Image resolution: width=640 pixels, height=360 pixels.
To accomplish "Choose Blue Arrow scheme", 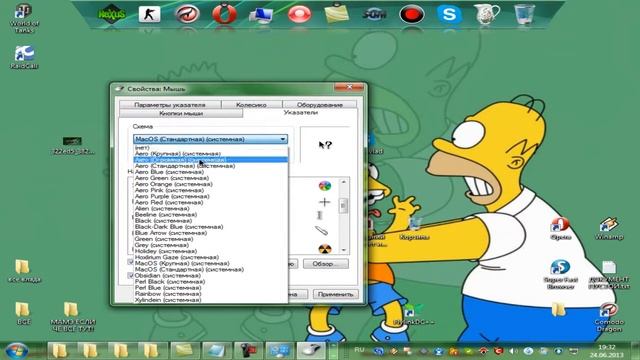I will click(211, 233).
